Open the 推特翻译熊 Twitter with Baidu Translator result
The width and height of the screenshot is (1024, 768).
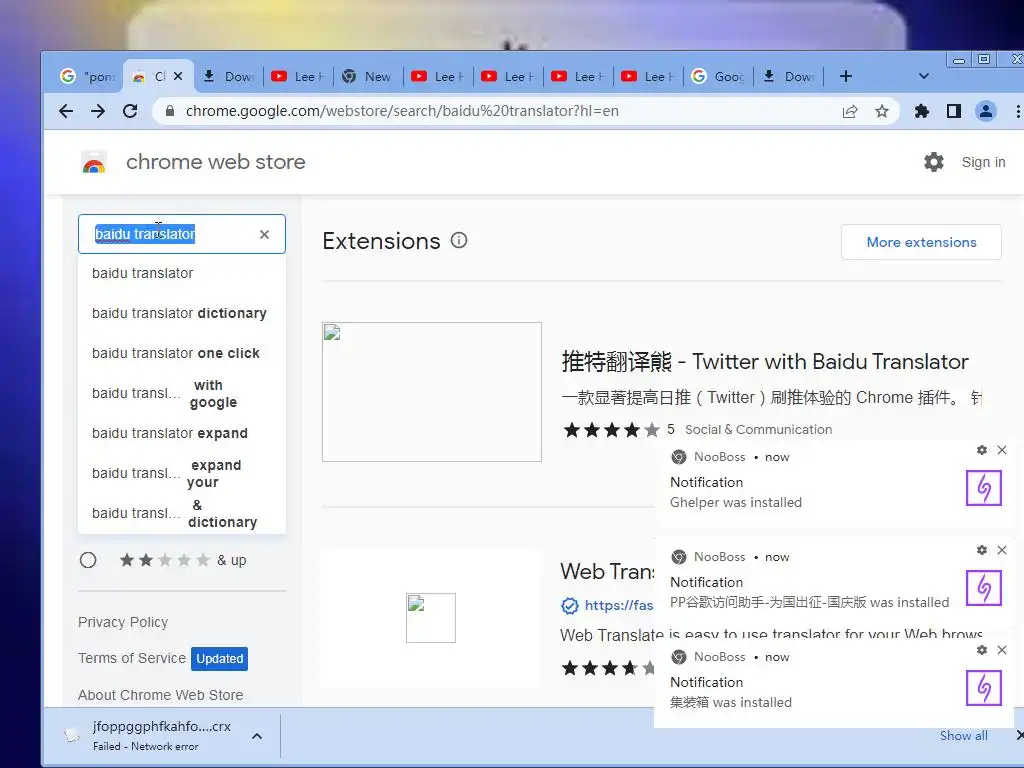click(x=765, y=362)
